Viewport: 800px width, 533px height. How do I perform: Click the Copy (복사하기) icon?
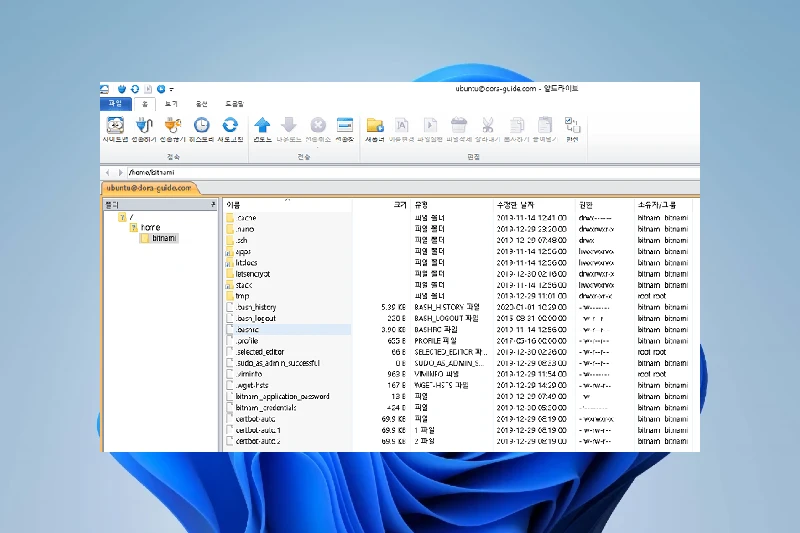tap(516, 129)
